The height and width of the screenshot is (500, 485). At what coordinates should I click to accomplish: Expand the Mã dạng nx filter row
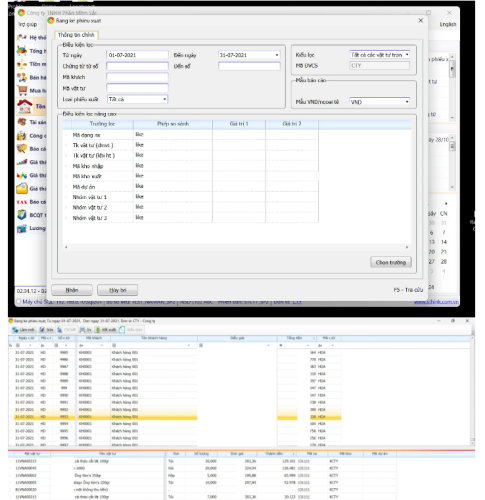click(x=66, y=135)
